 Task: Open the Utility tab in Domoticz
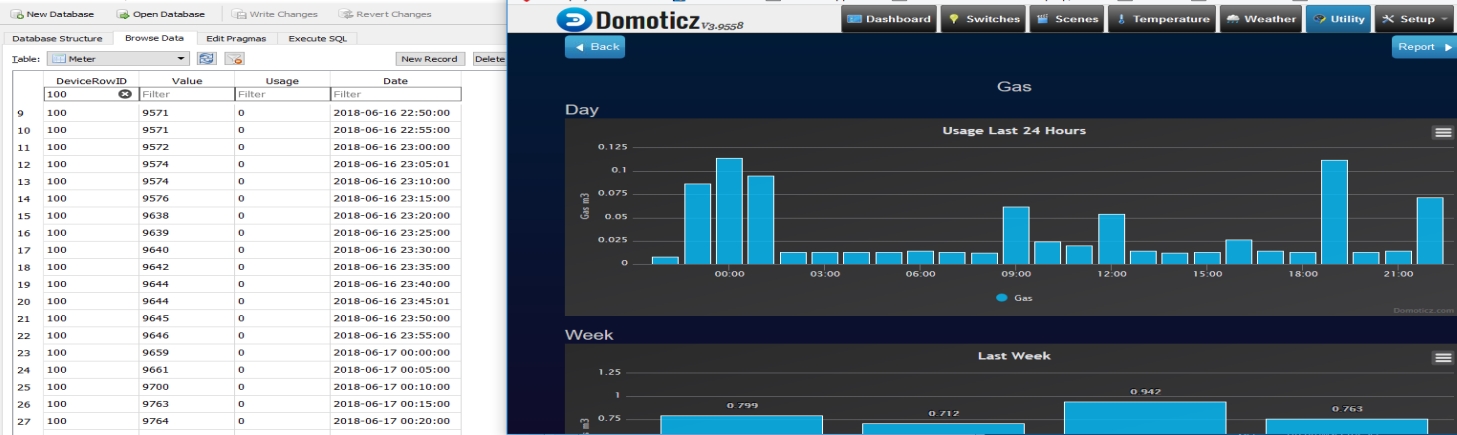[x=1338, y=19]
